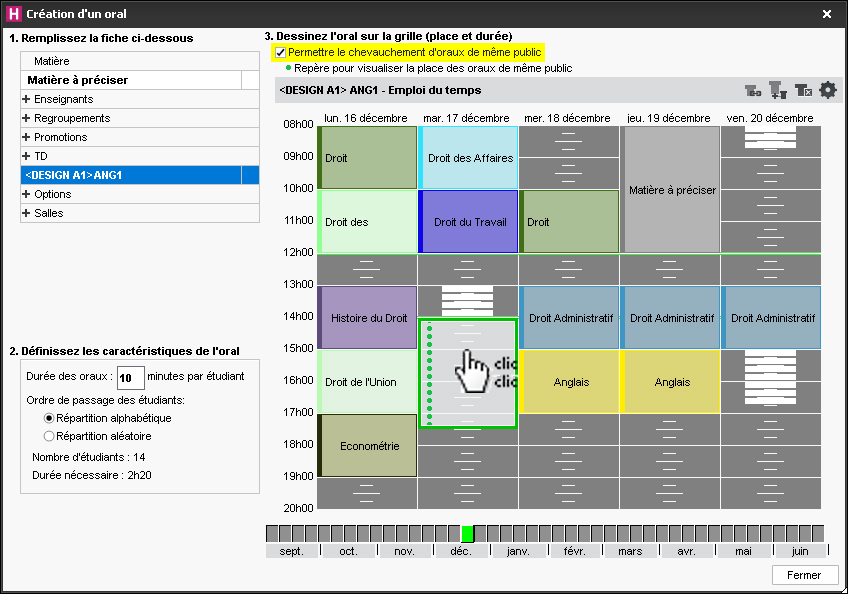
Task: Select the Droit de l'Union block
Action: 367,381
